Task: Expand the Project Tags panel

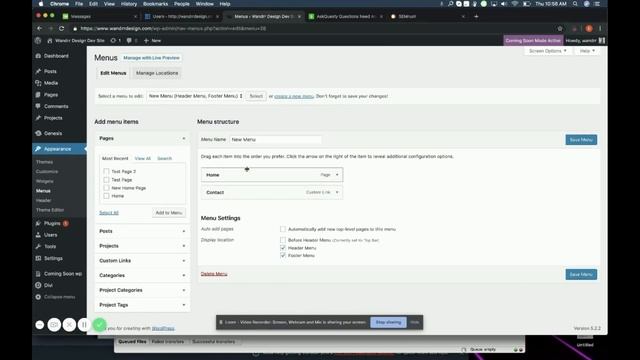Action: (184, 305)
